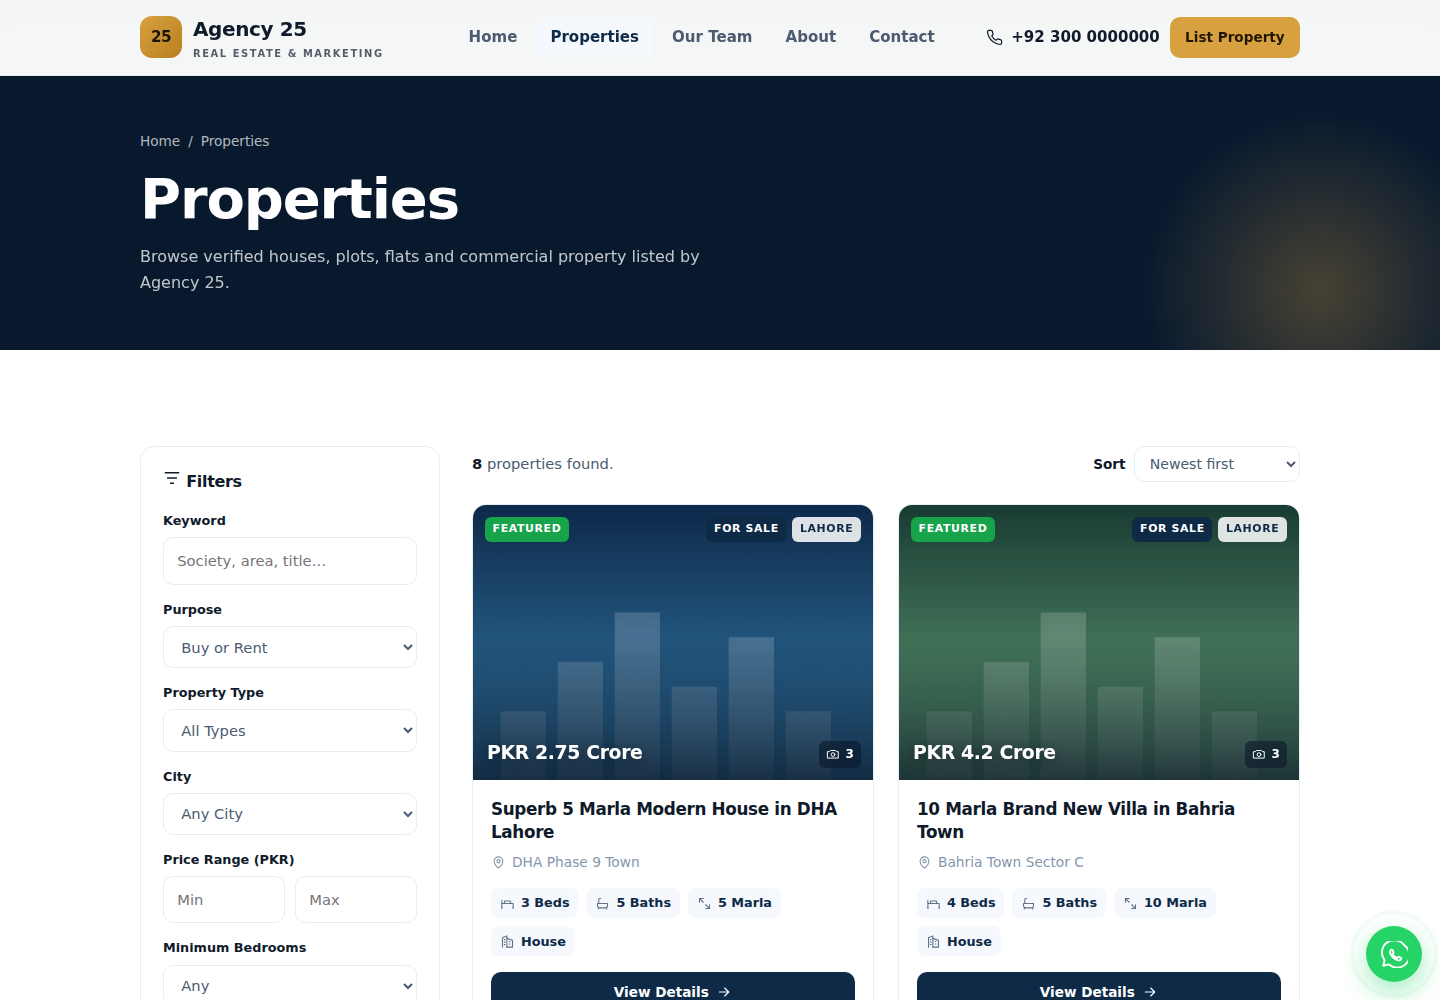Click the Filters funnel icon
Viewport: 1440px width, 1000px height.
tap(172, 479)
